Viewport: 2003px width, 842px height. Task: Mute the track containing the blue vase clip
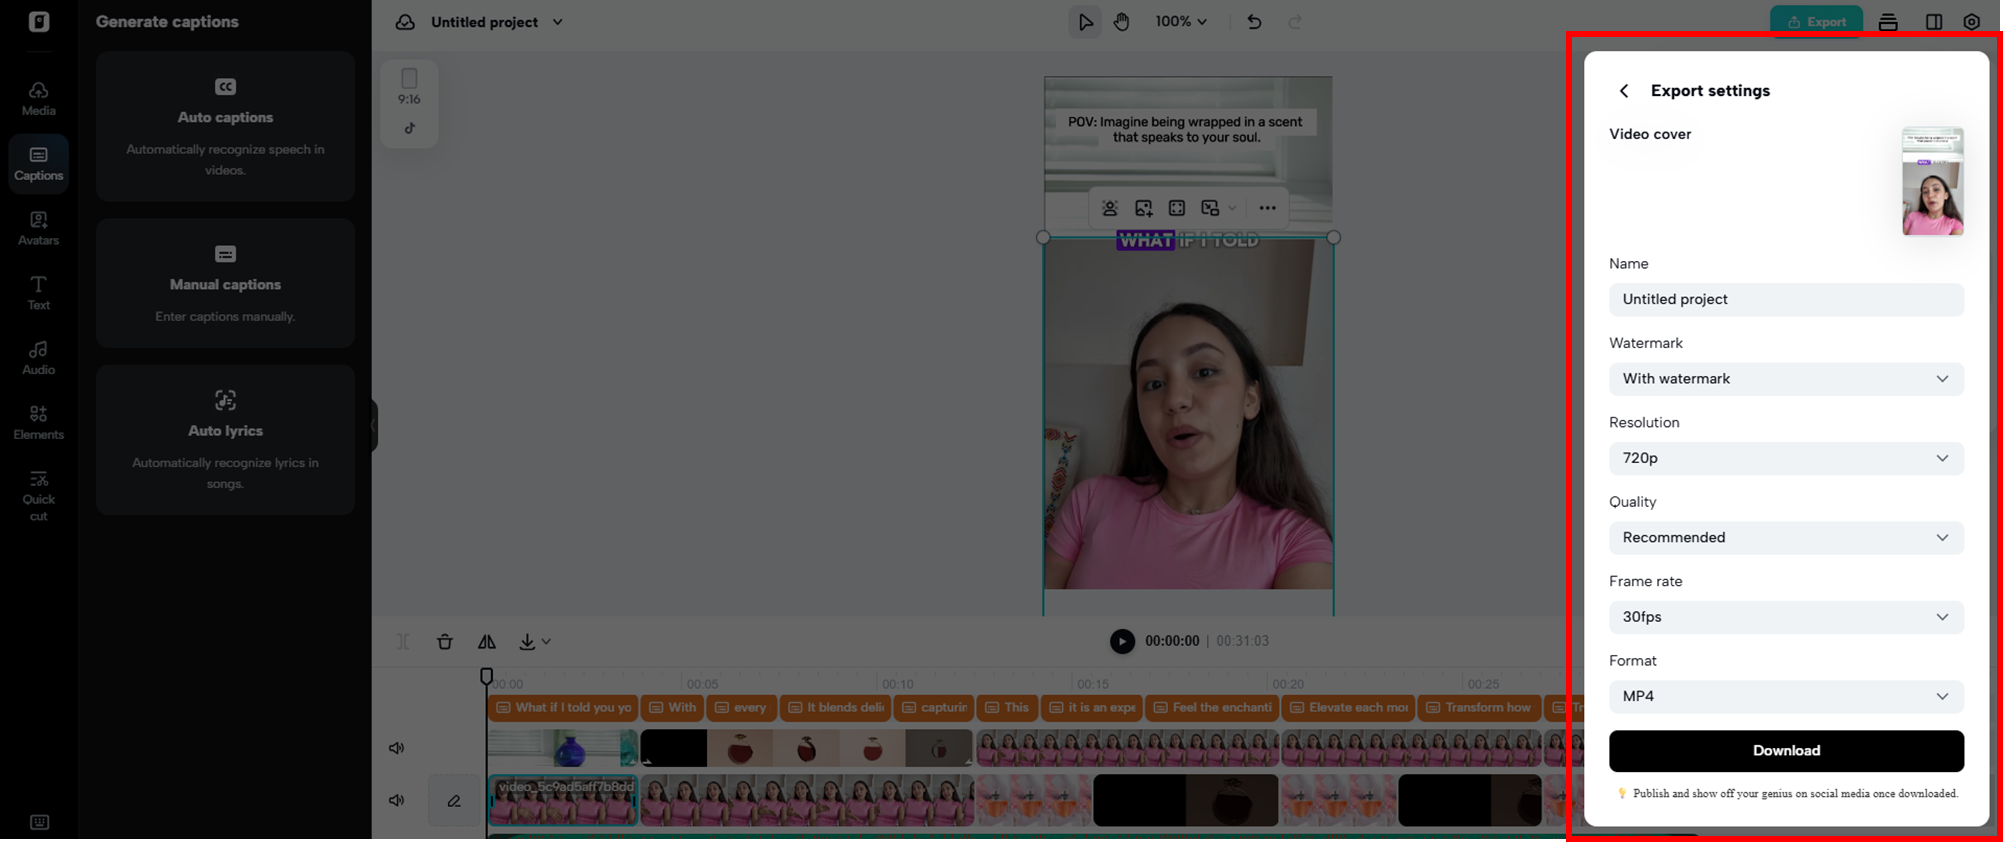pyautogui.click(x=397, y=748)
